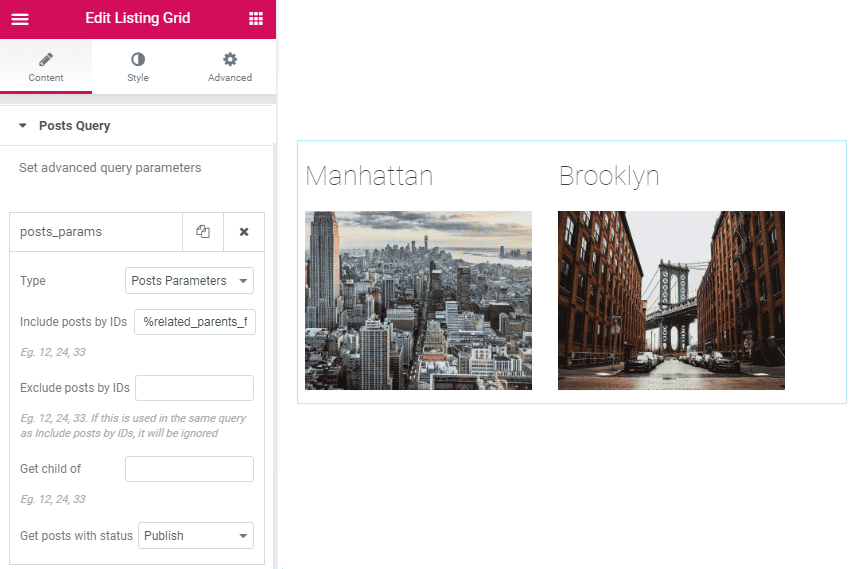Screen dimensions: 864x569
Task: Open the widgets grid icon
Action: pyautogui.click(x=256, y=19)
